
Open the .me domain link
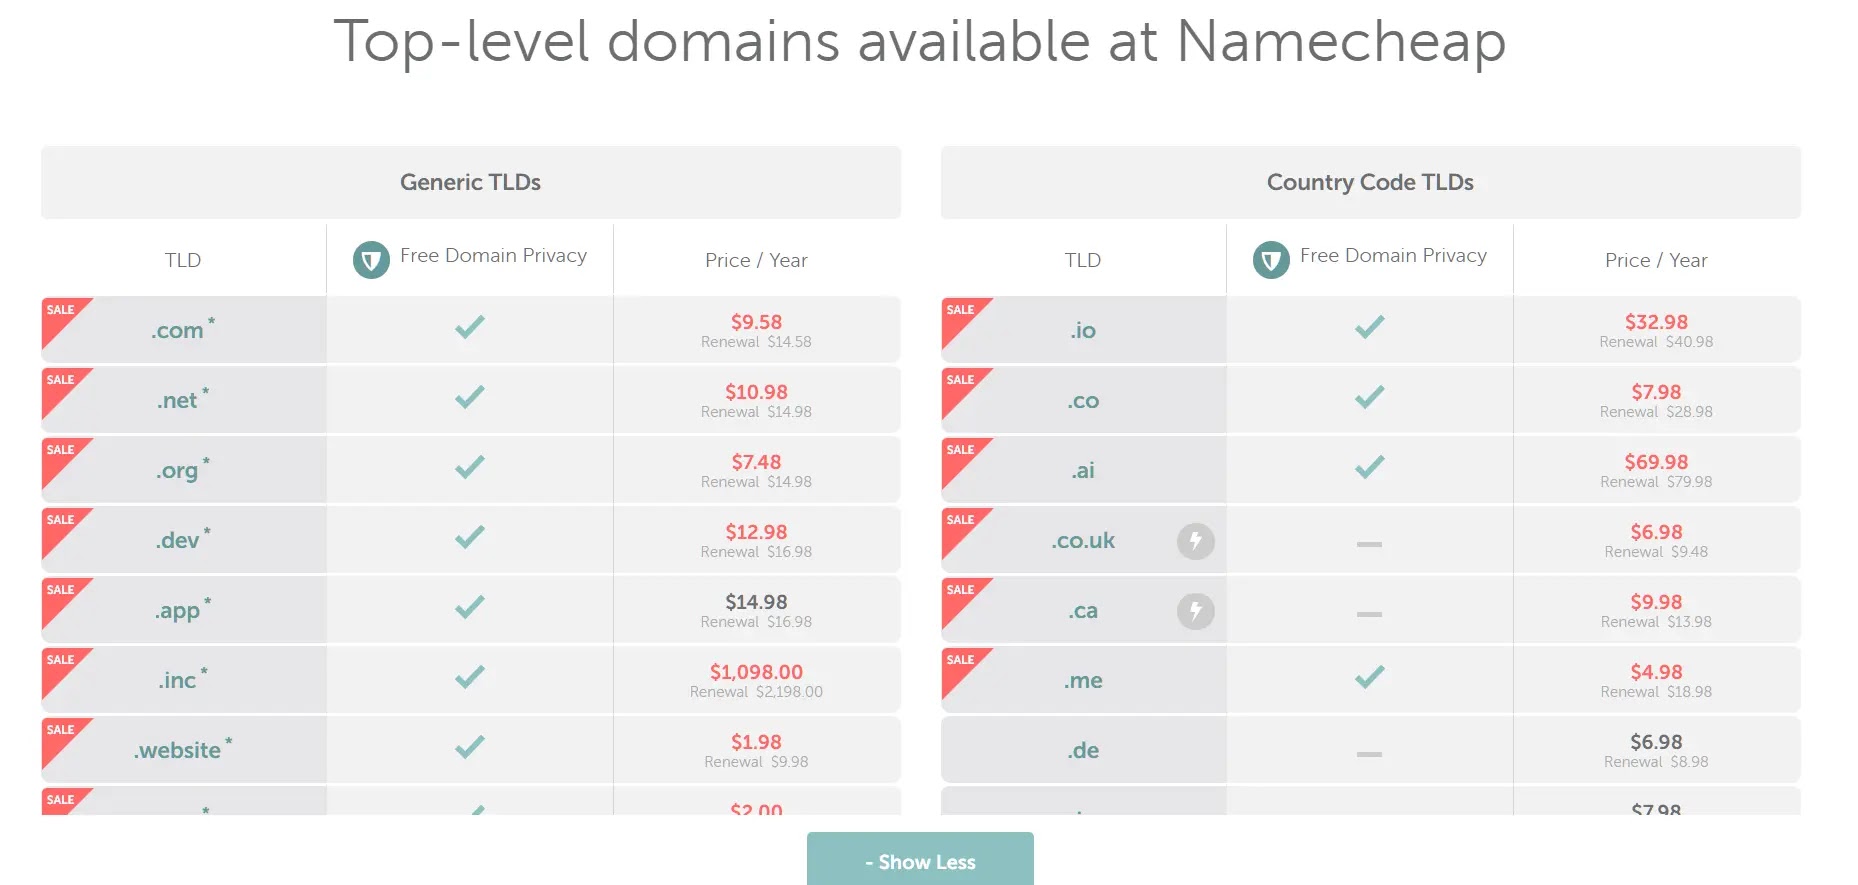click(1083, 681)
